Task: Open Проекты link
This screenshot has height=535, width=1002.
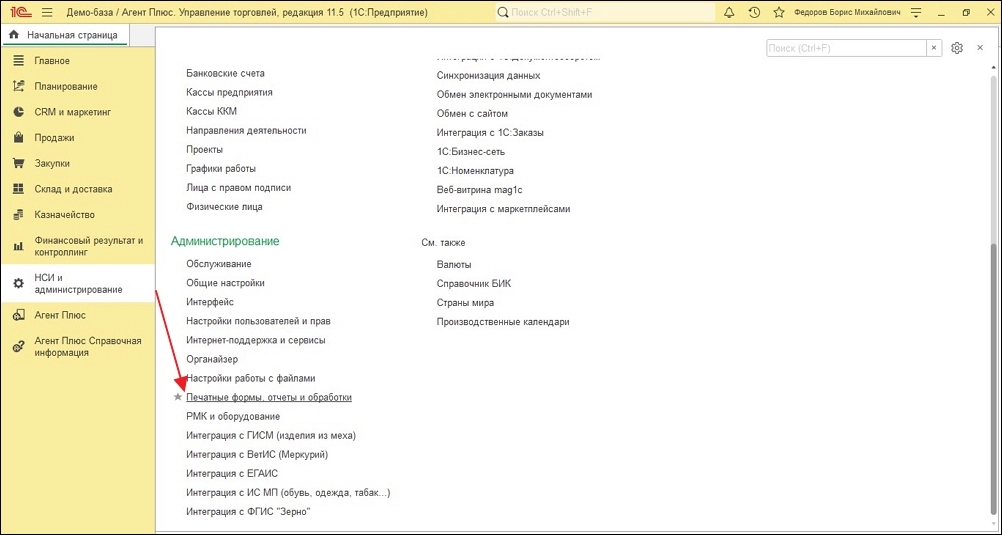Action: (204, 150)
